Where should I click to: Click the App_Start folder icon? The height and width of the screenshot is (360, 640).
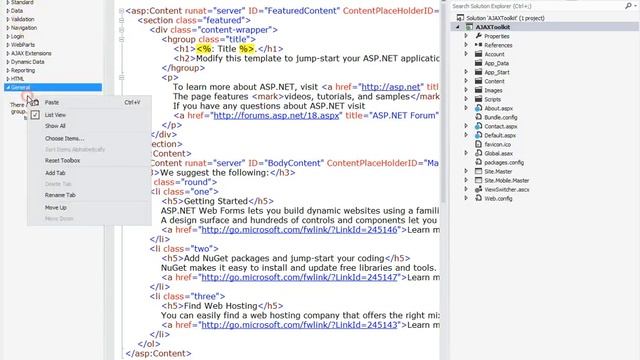point(478,72)
